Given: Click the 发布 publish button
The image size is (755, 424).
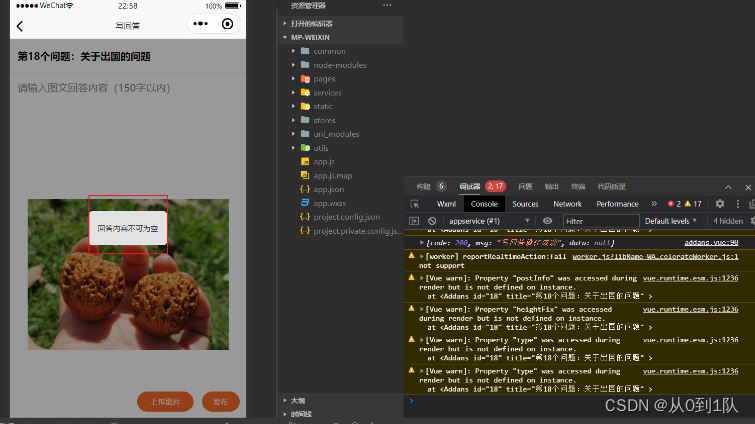Looking at the screenshot, I should [221, 401].
